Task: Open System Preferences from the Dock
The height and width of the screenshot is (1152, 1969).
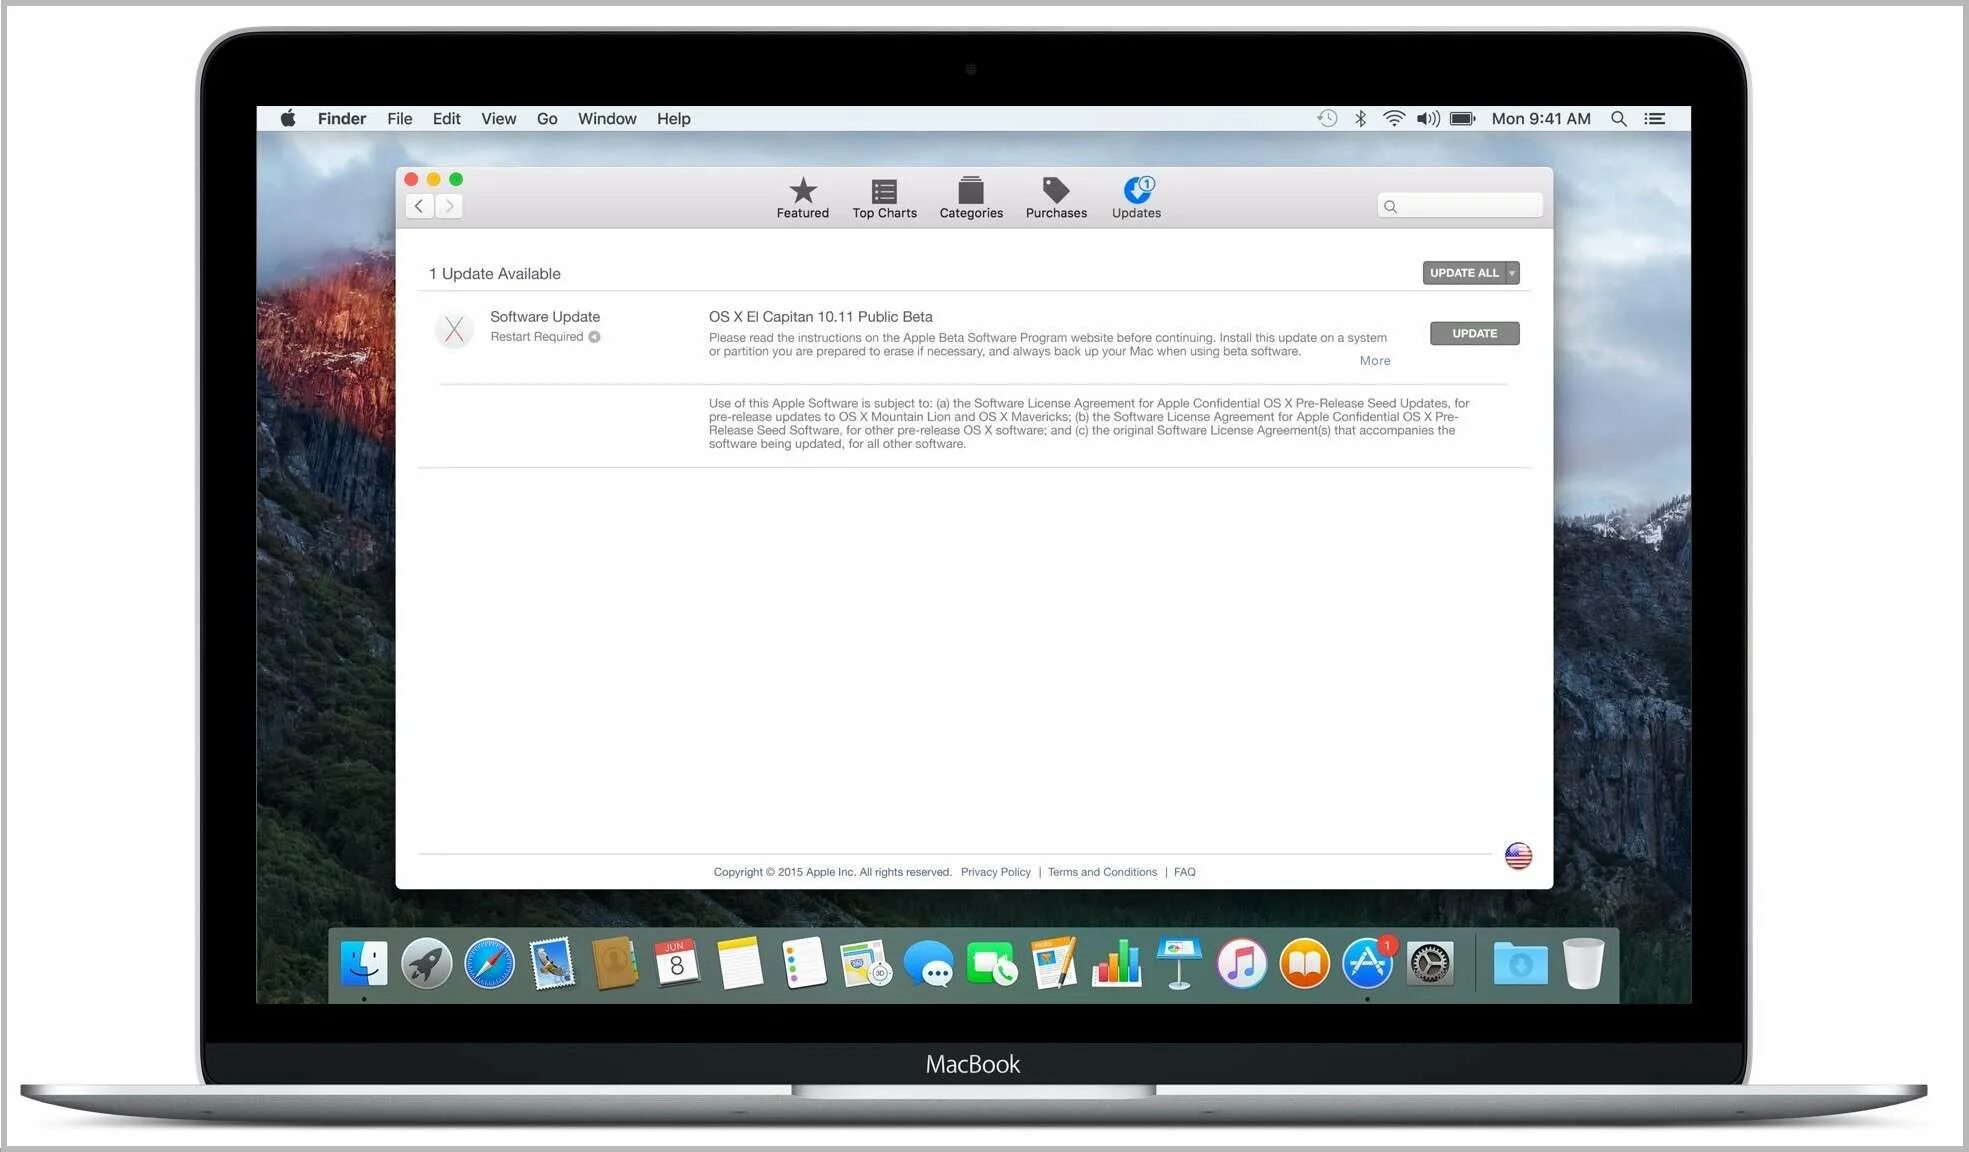Action: click(x=1430, y=961)
